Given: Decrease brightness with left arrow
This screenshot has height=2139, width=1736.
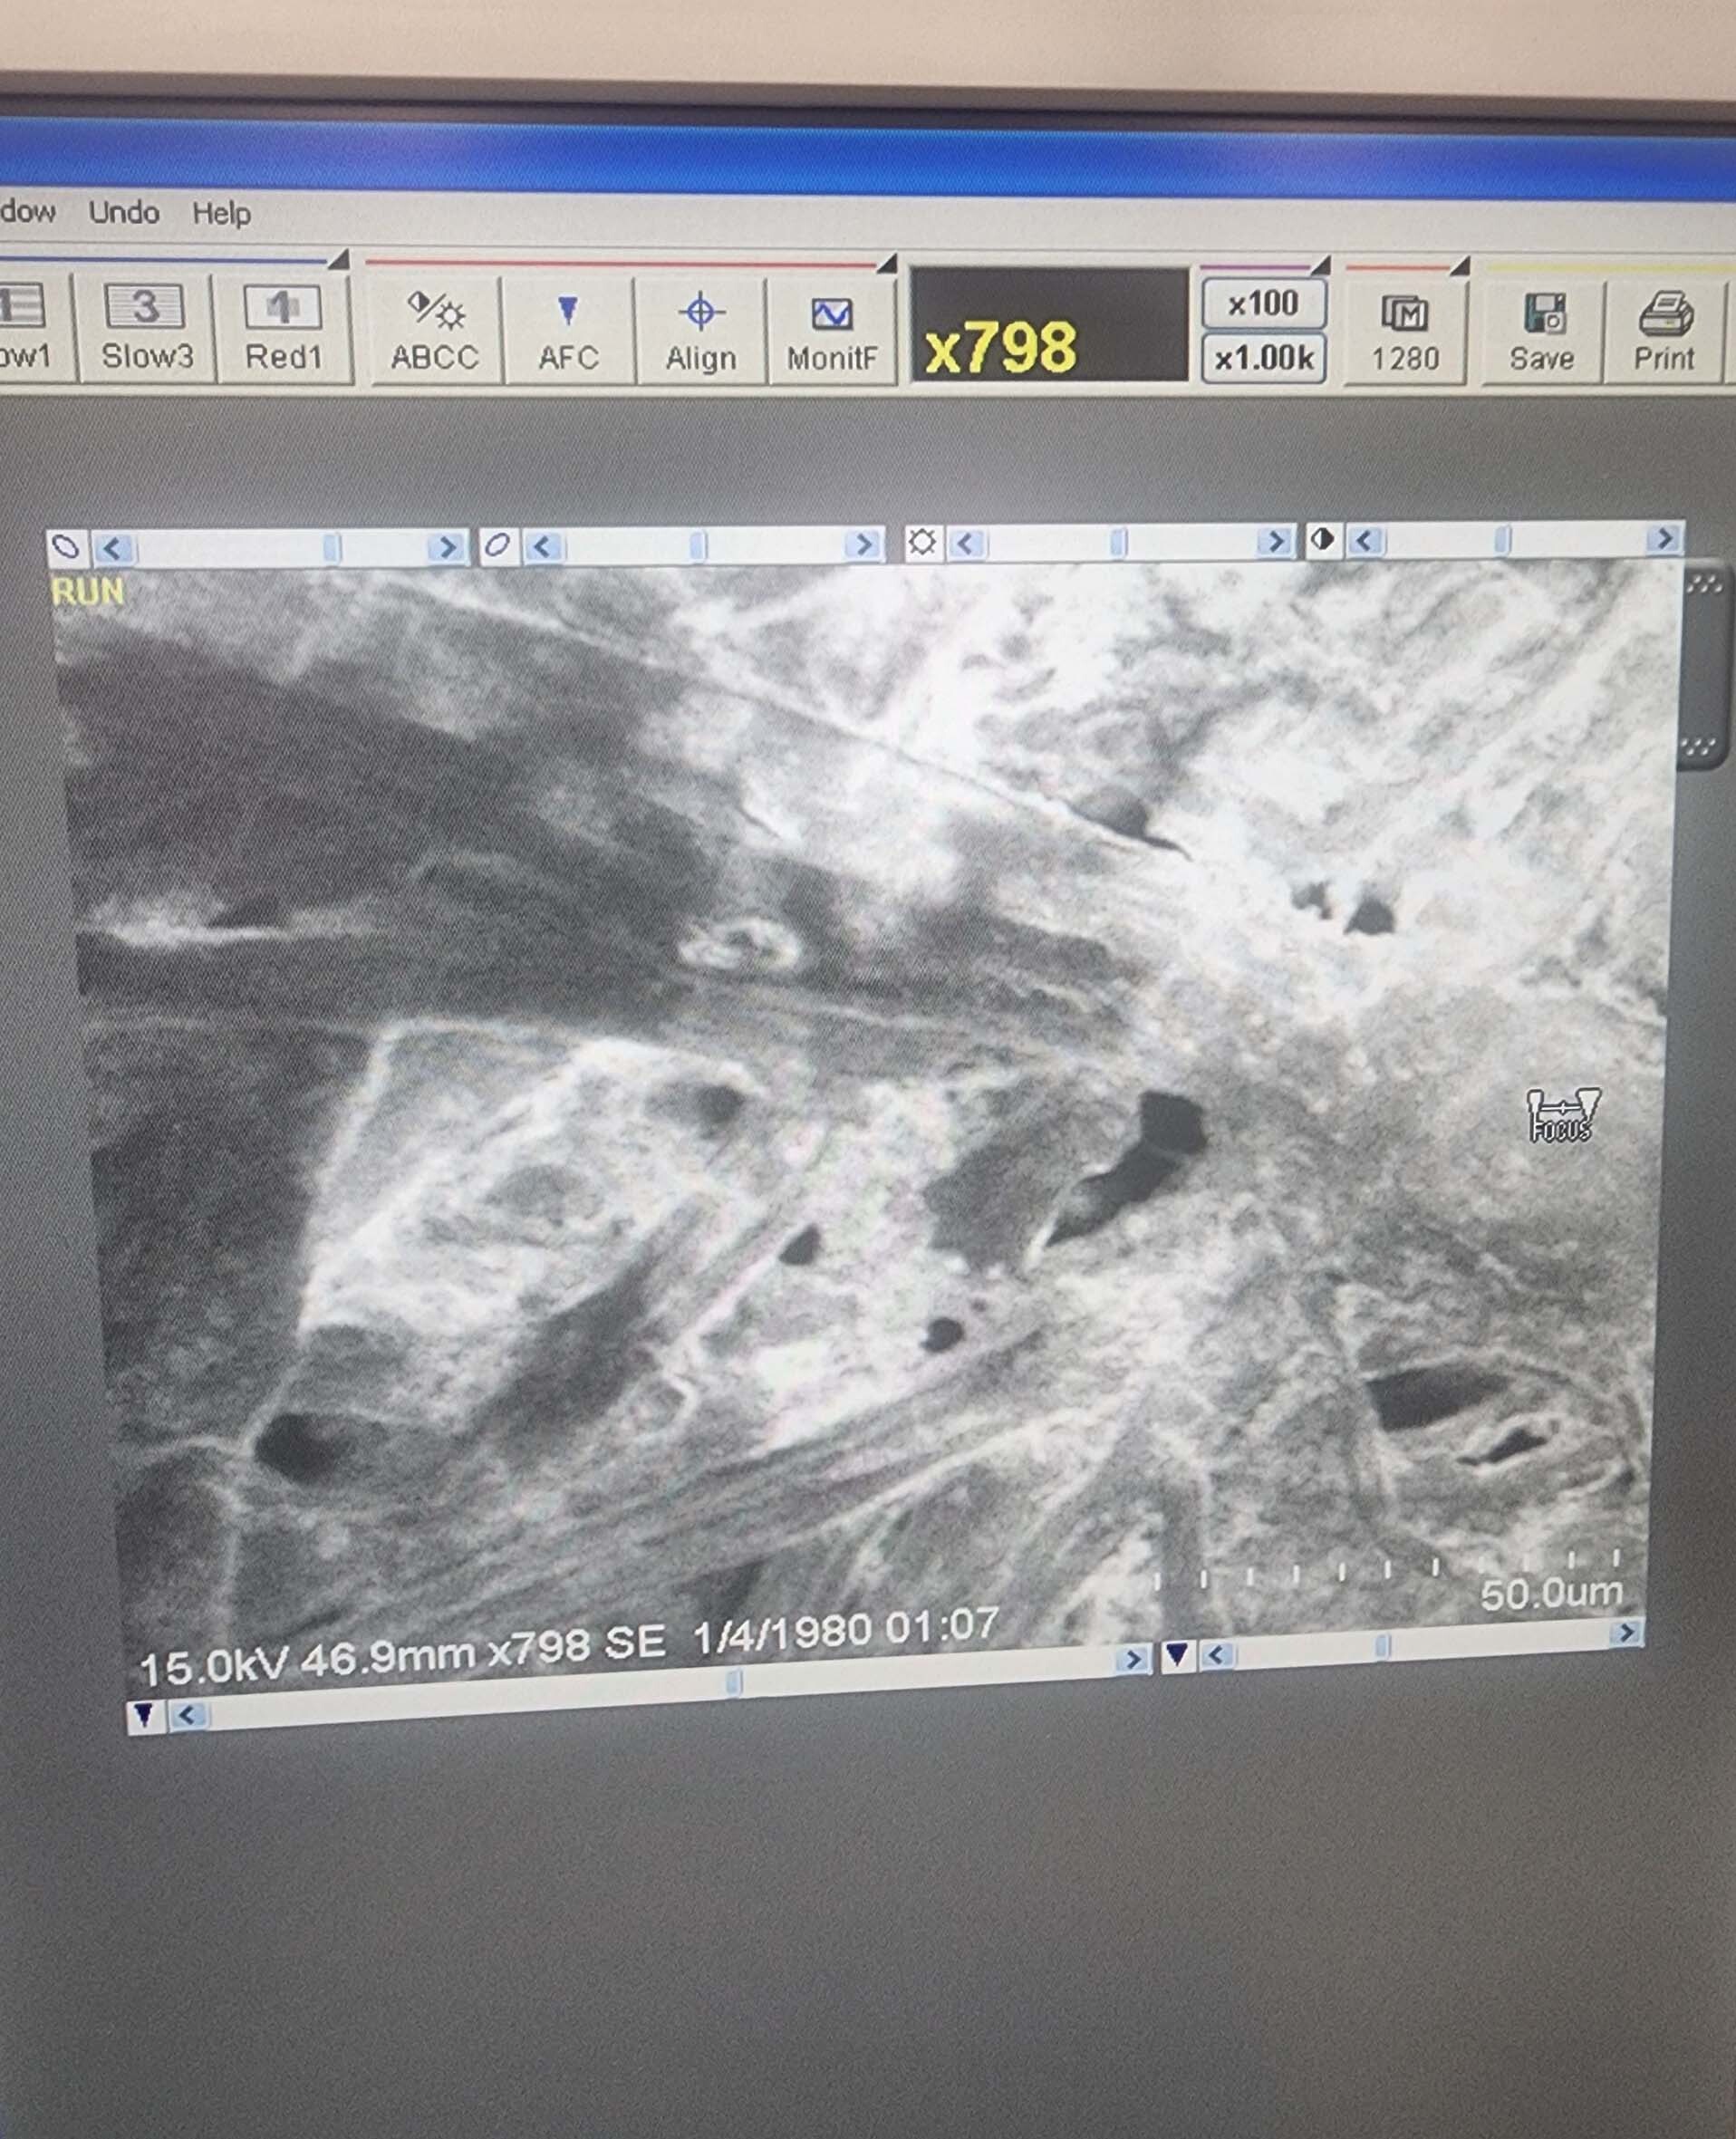Looking at the screenshot, I should [x=966, y=542].
